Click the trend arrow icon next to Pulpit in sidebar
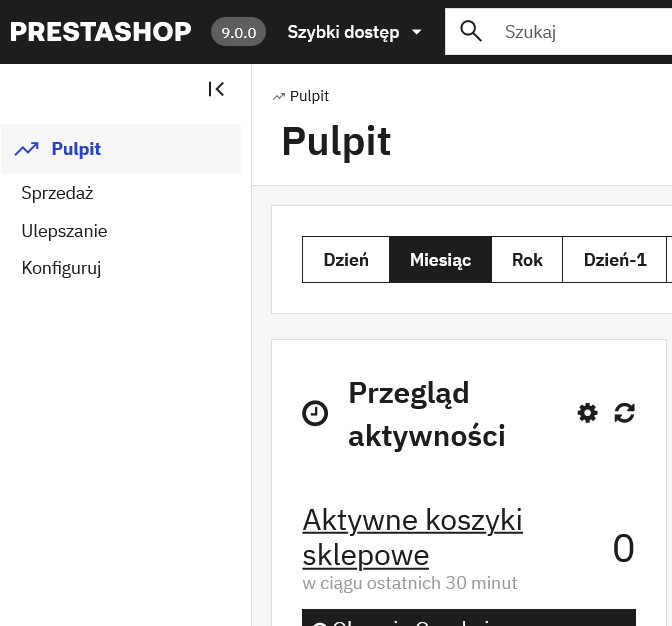The width and height of the screenshot is (672, 626). (27, 149)
